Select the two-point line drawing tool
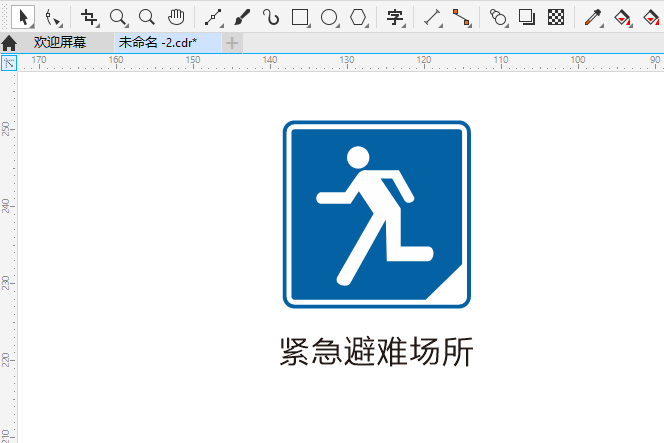The width and height of the screenshot is (664, 443). pyautogui.click(x=213, y=17)
